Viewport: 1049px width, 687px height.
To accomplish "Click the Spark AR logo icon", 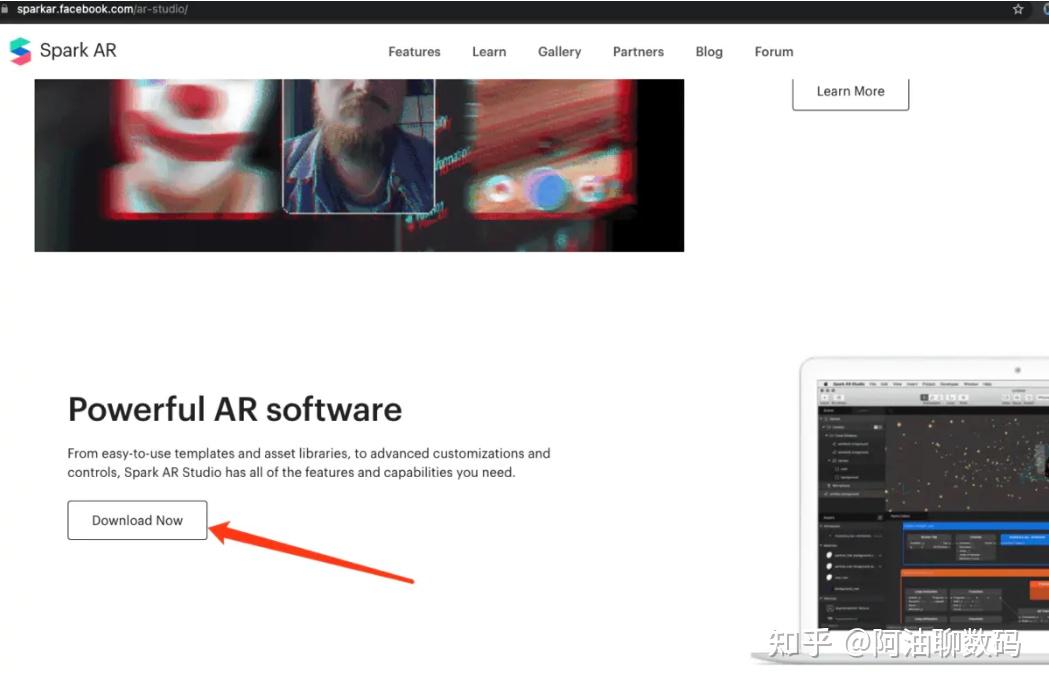I will pyautogui.click(x=20, y=51).
